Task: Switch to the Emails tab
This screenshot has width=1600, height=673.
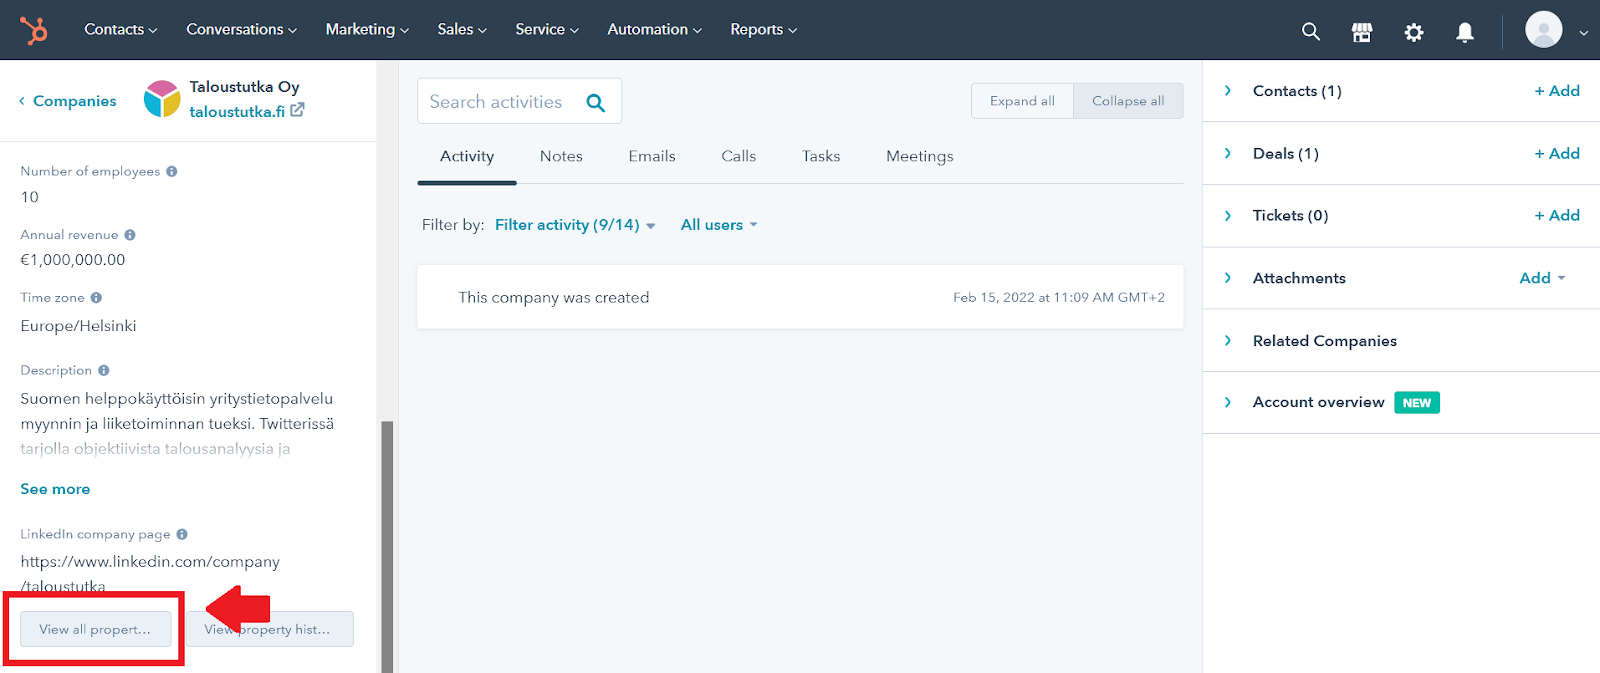Action: pyautogui.click(x=652, y=156)
